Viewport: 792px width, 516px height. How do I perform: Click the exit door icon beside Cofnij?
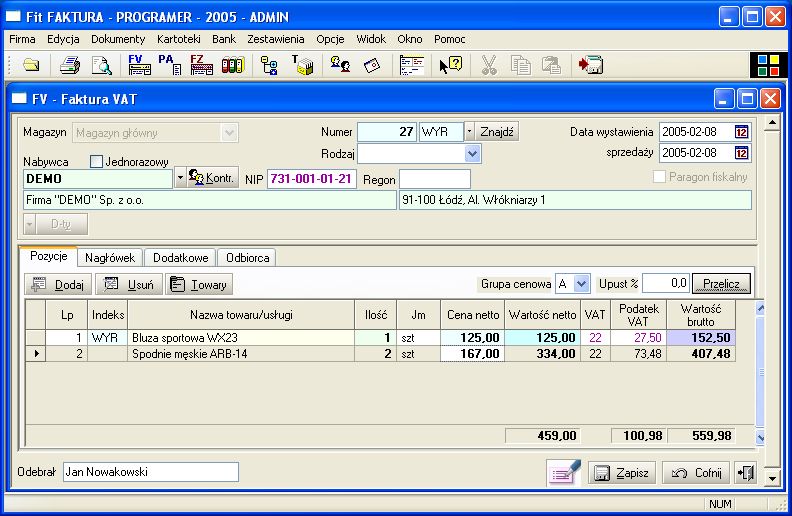[746, 473]
